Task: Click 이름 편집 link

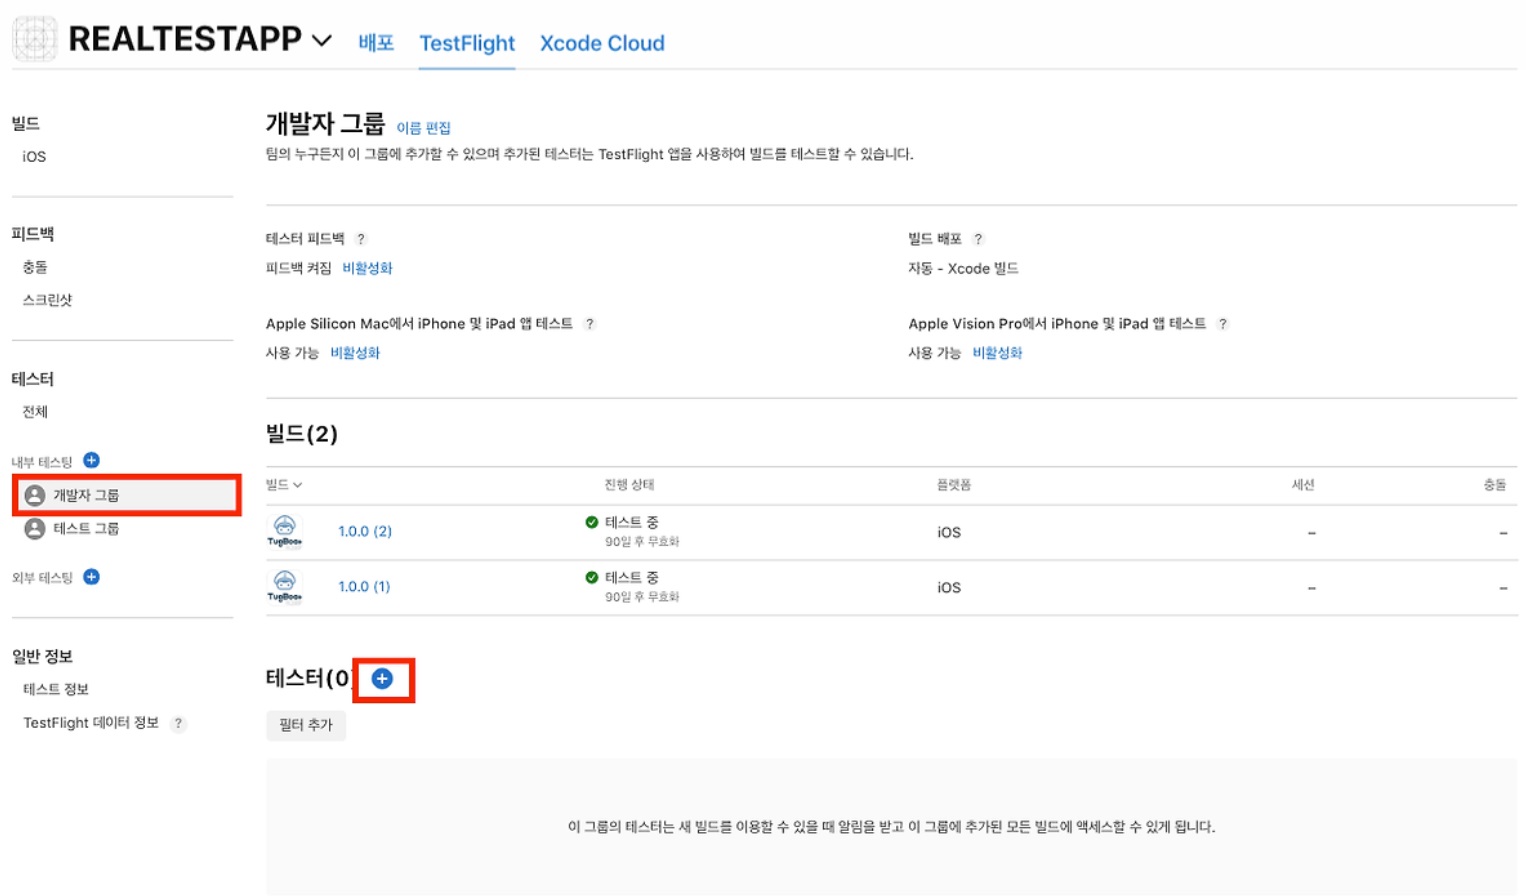Action: 424,128
